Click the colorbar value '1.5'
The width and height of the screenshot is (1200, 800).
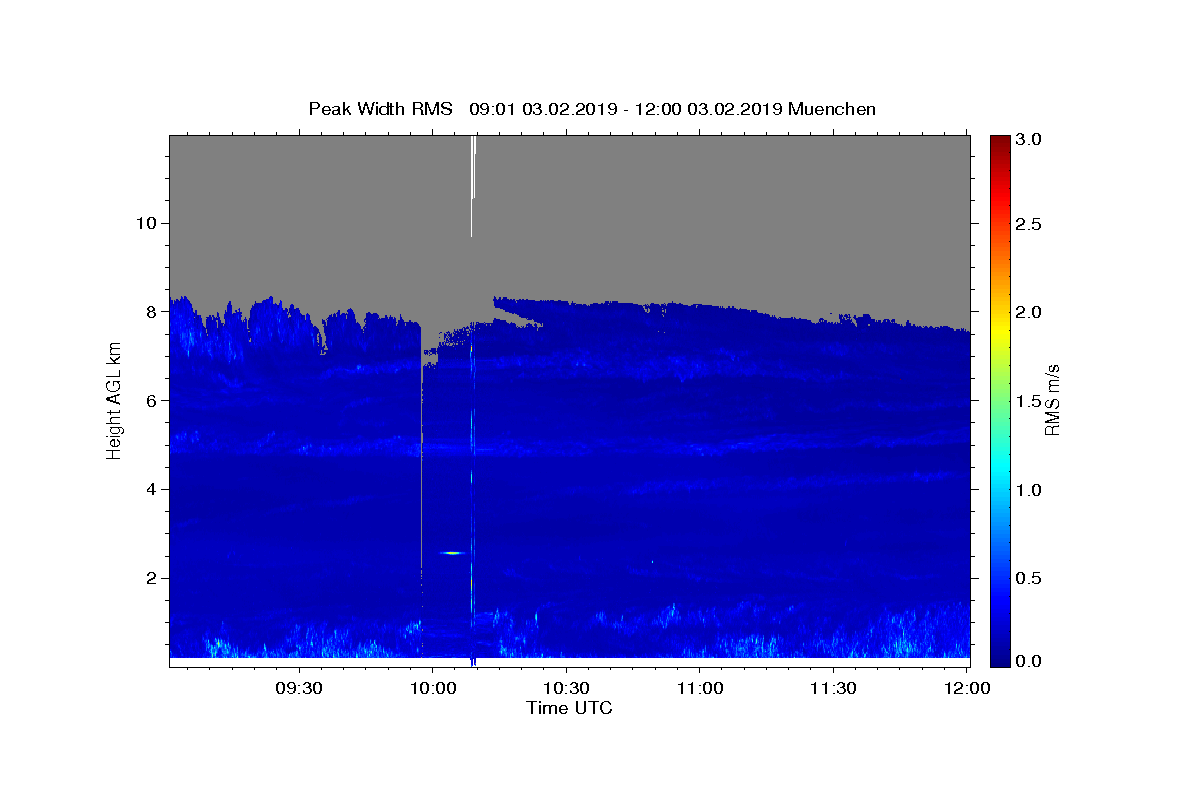[1028, 401]
